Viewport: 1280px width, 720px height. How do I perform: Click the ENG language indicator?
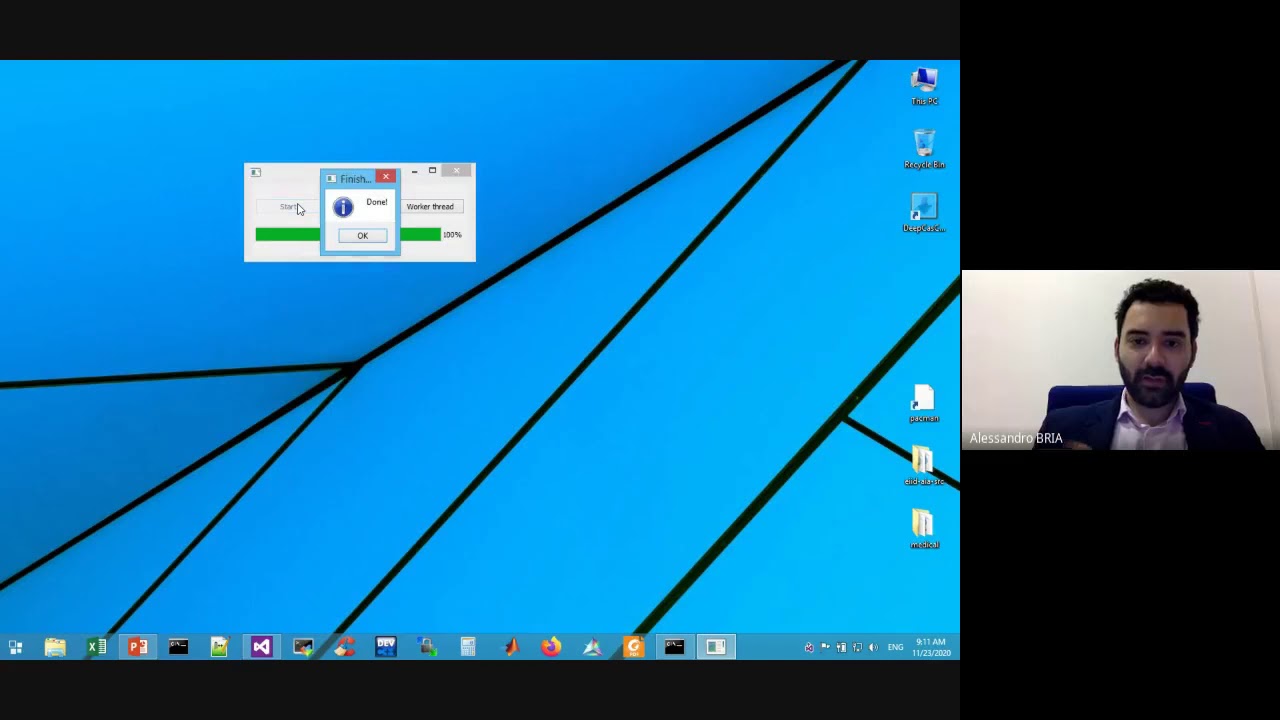pyautogui.click(x=895, y=648)
